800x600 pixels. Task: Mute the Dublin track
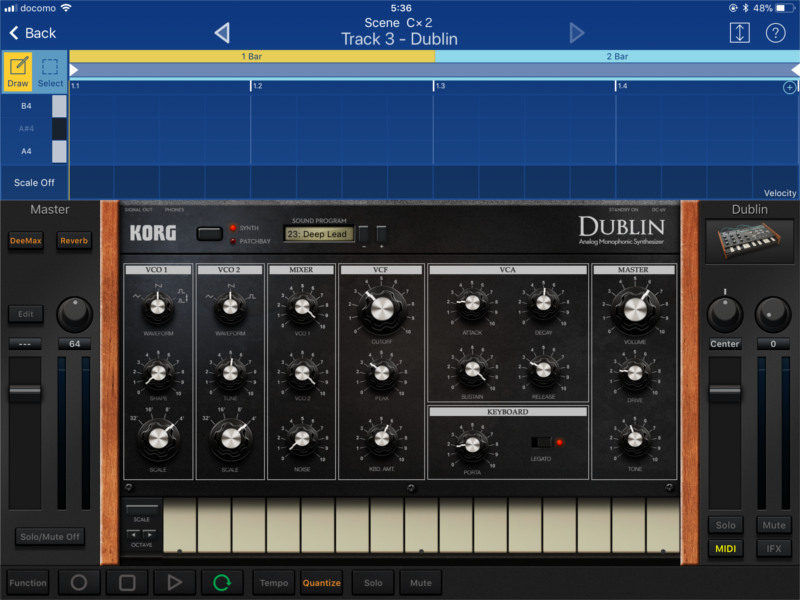click(x=773, y=525)
